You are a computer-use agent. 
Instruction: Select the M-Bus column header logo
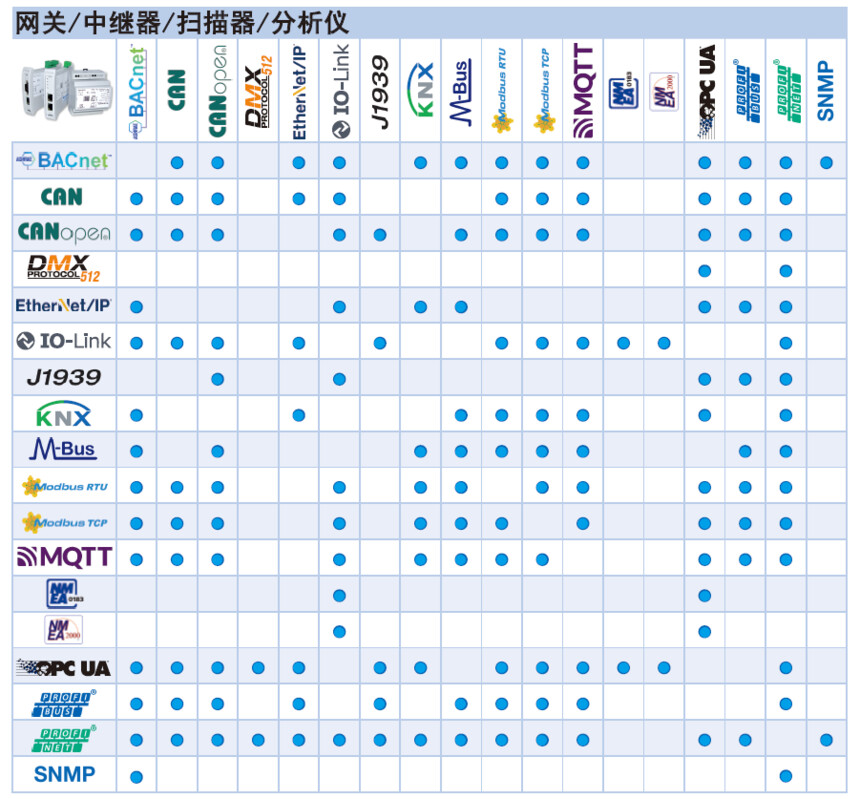click(461, 93)
